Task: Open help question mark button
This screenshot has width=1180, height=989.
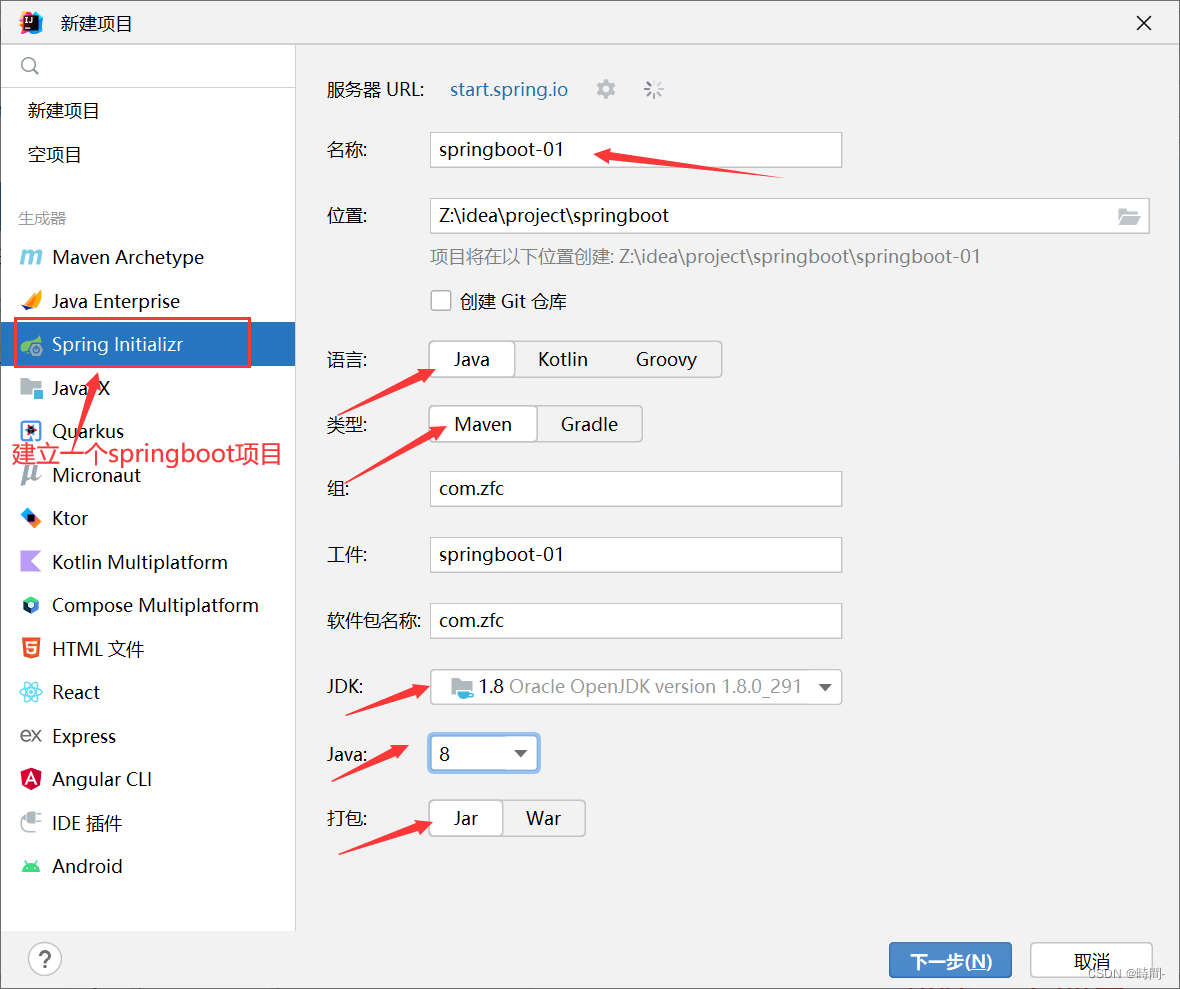Action: coord(45,959)
